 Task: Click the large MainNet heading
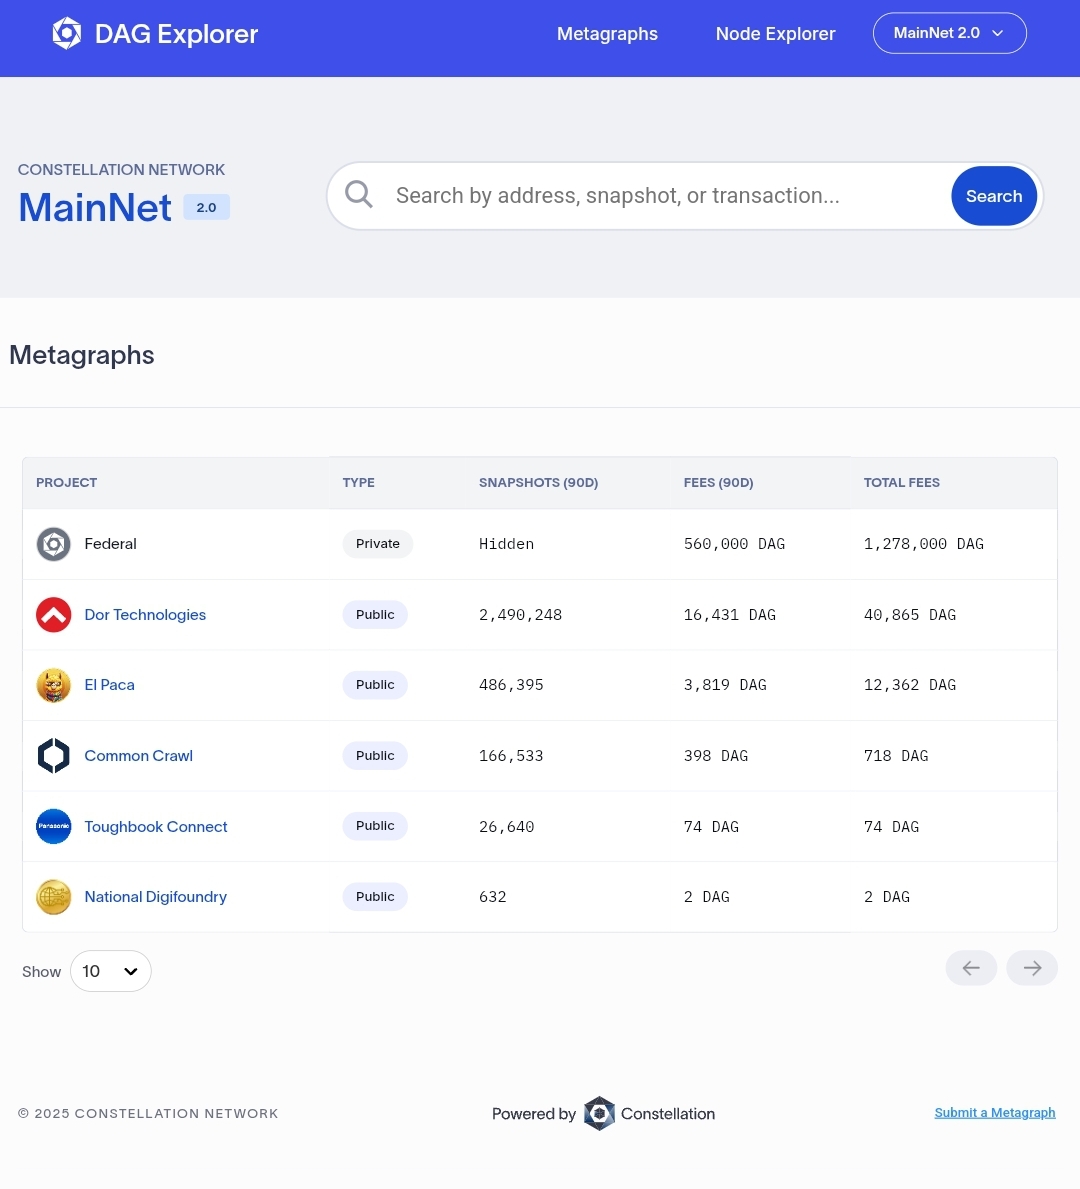tap(95, 207)
